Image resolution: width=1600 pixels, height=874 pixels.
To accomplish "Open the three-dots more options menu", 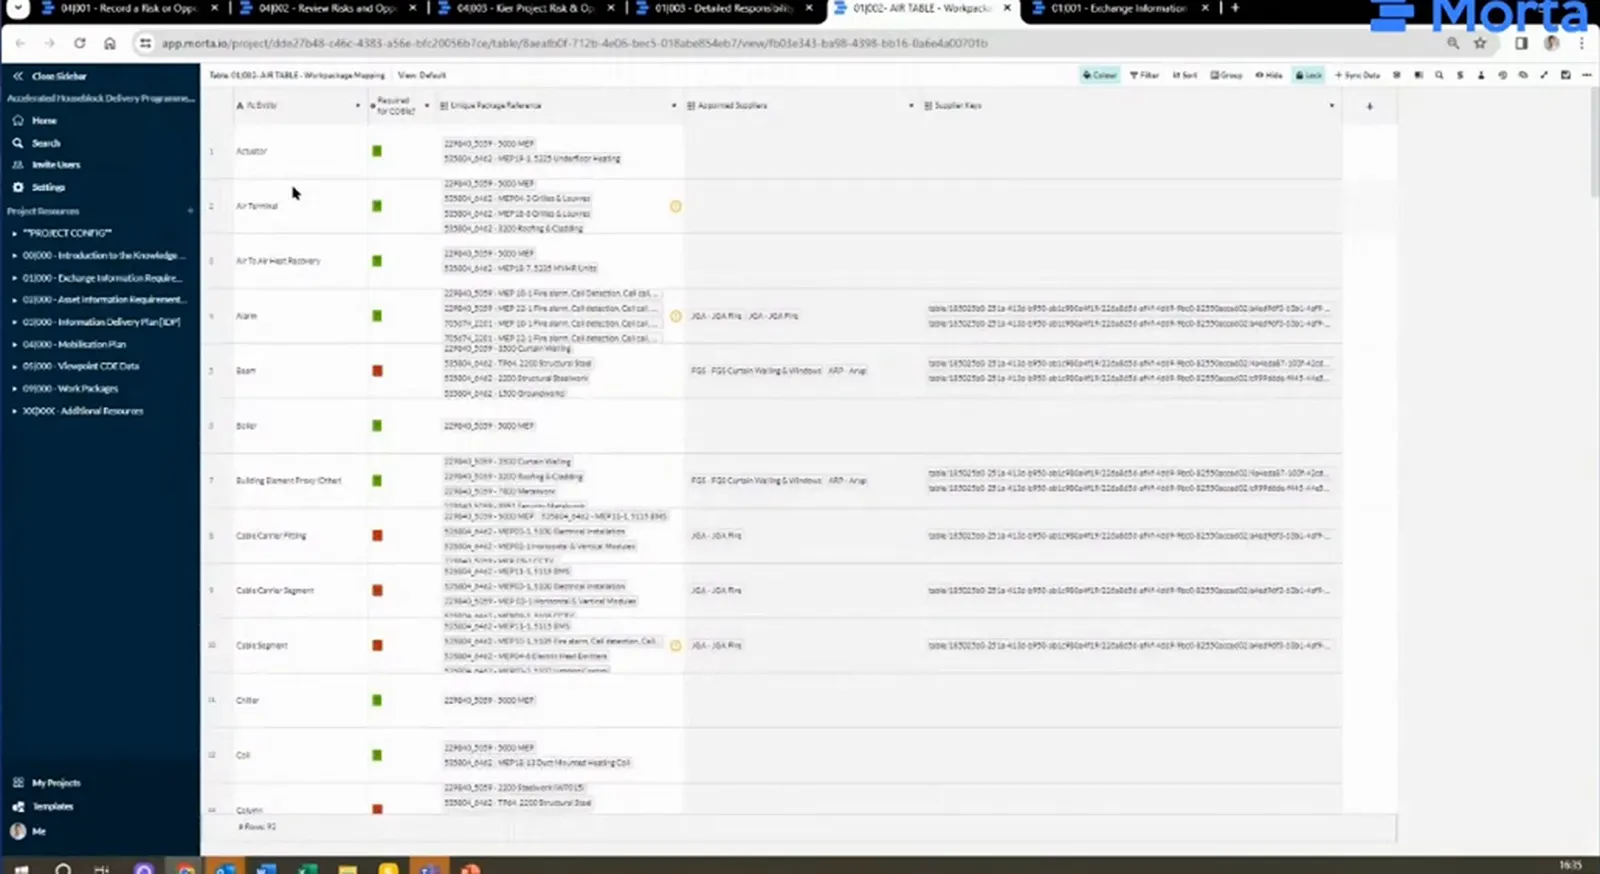I will pyautogui.click(x=1586, y=75).
